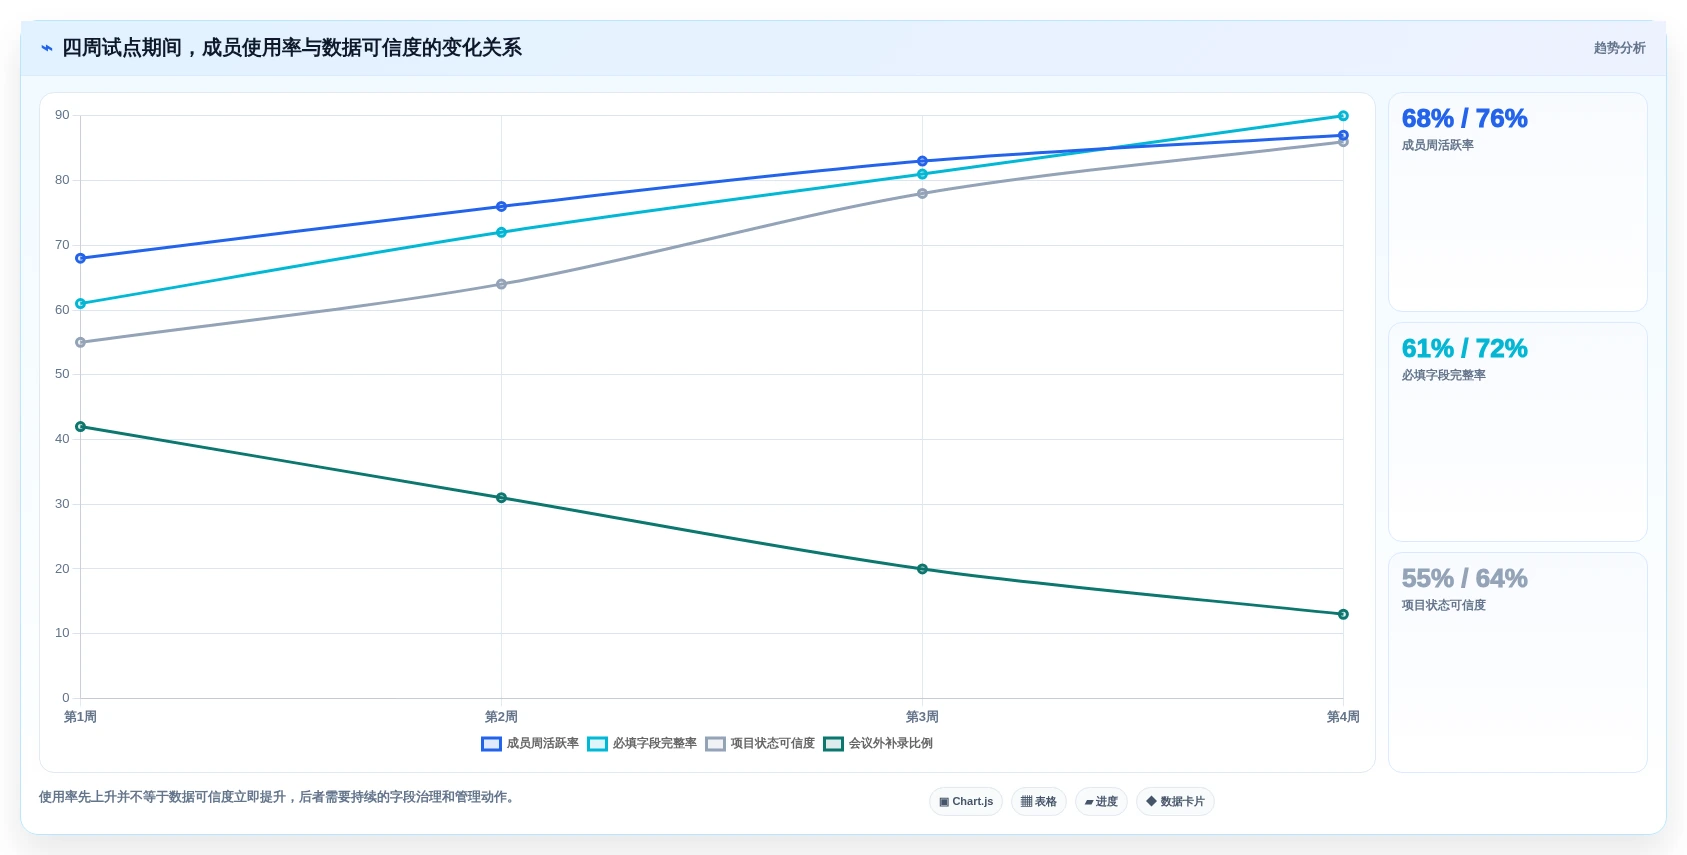Click the 第3周 point on 必填字段完整率 line
Viewport: 1687px width, 855px height.
(x=922, y=174)
